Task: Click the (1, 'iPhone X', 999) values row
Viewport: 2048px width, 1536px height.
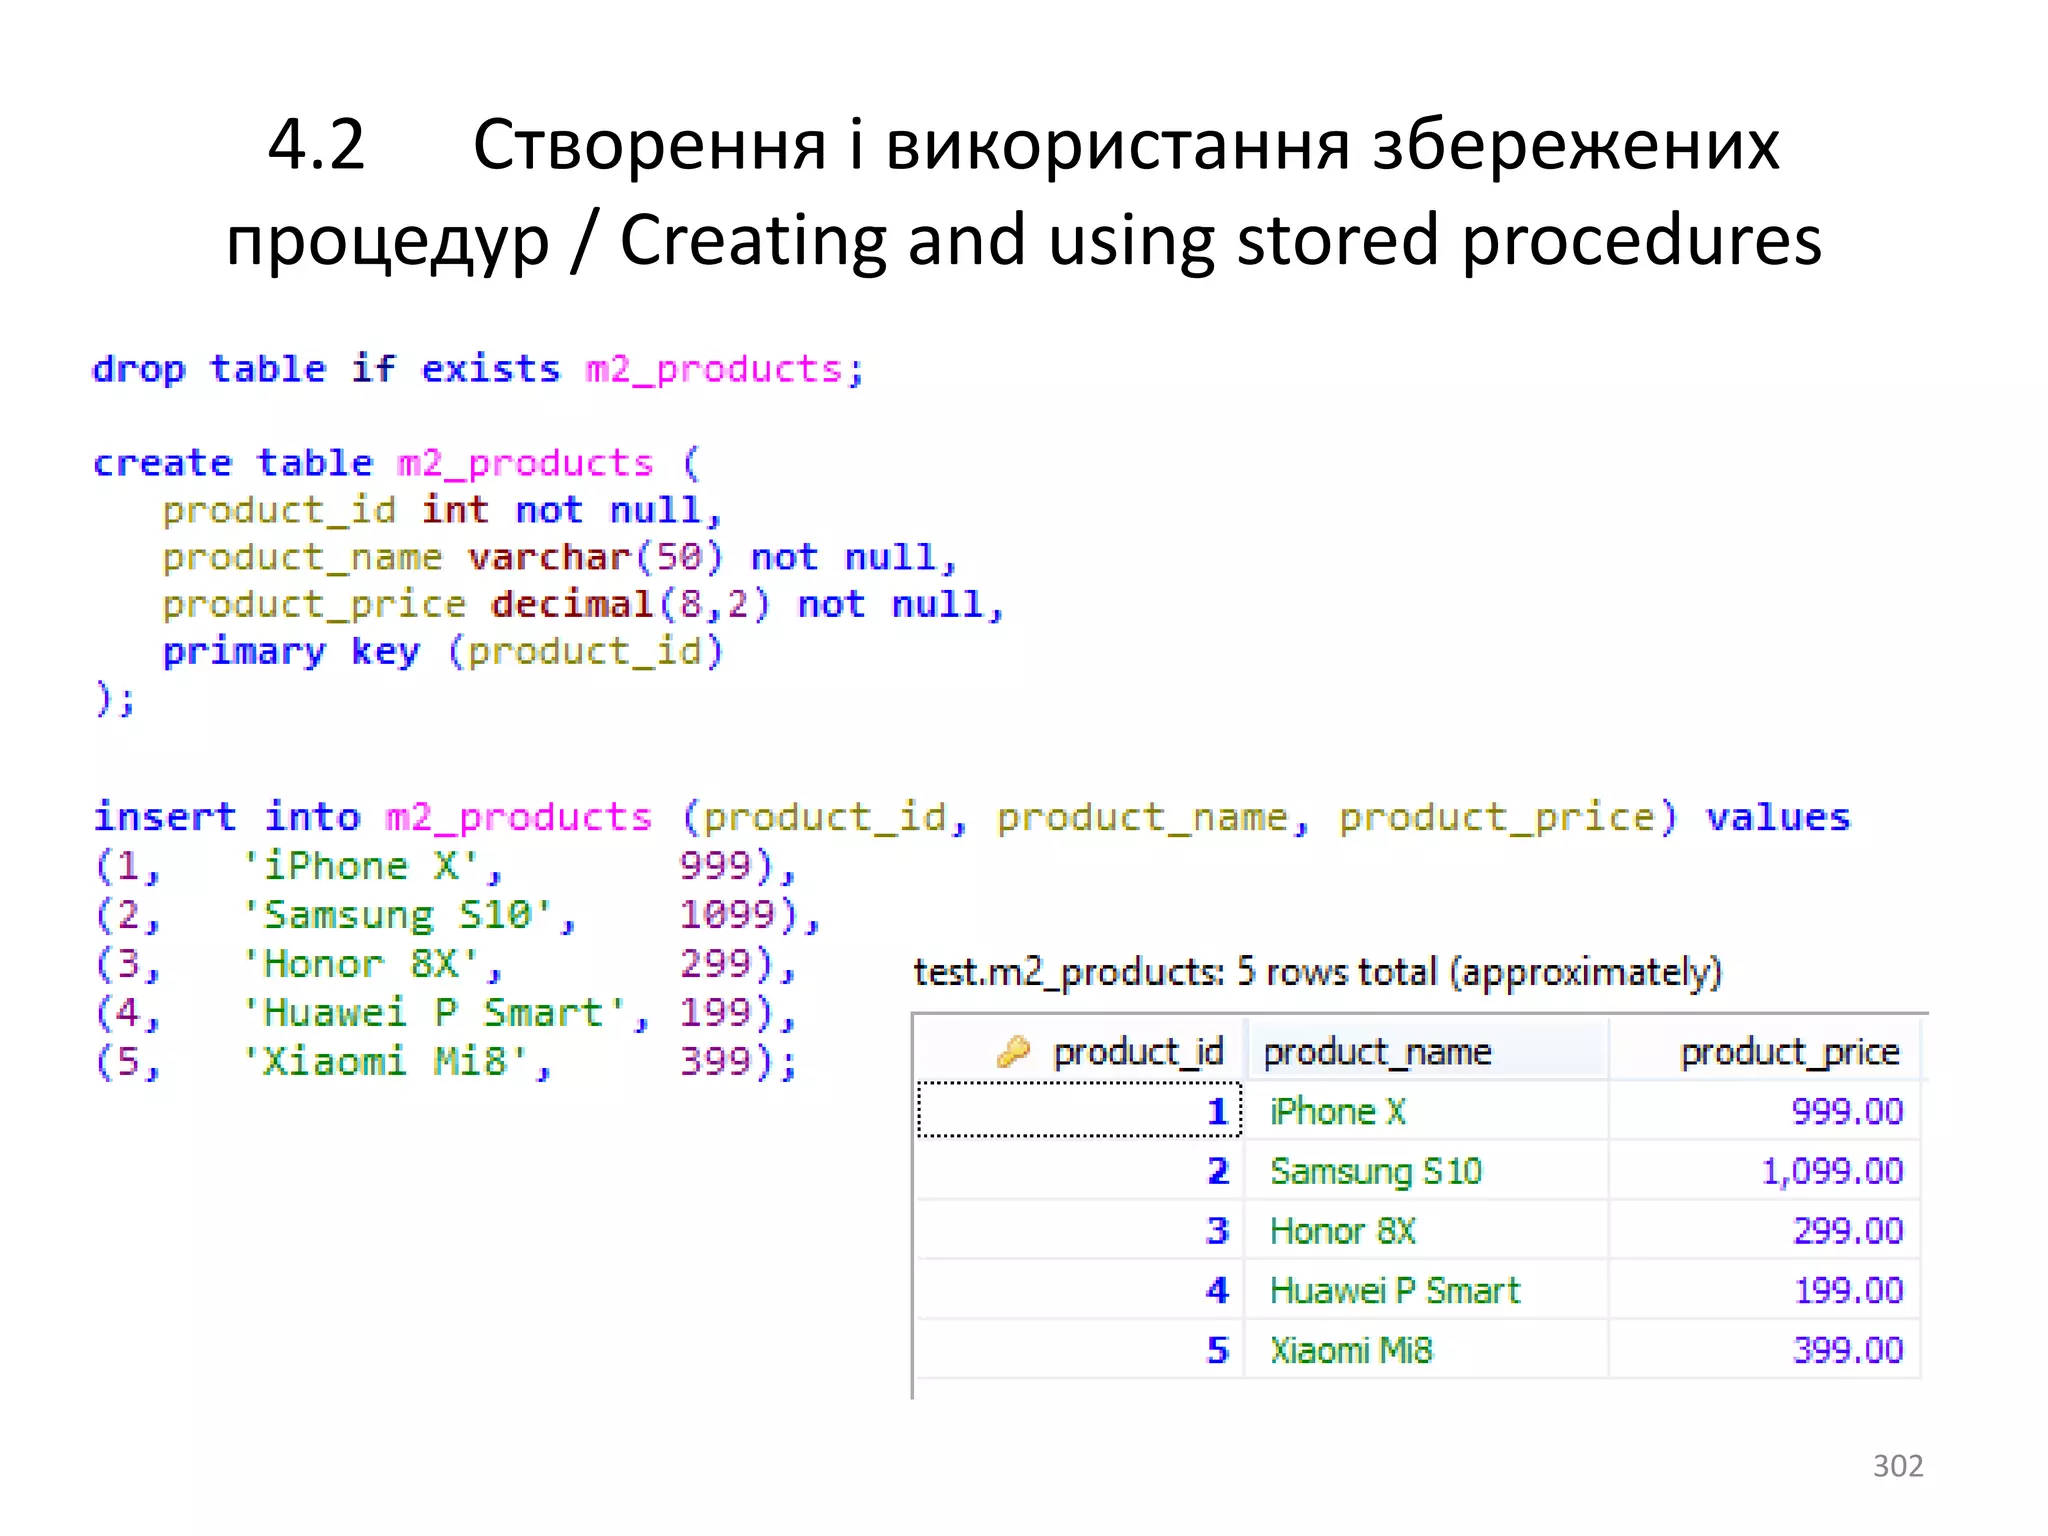Action: pyautogui.click(x=445, y=866)
